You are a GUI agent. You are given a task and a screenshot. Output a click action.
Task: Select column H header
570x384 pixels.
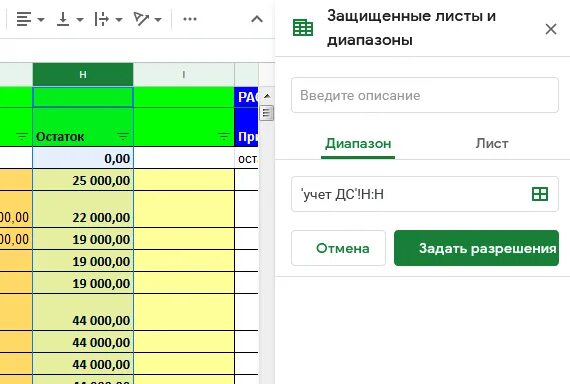[x=83, y=75]
